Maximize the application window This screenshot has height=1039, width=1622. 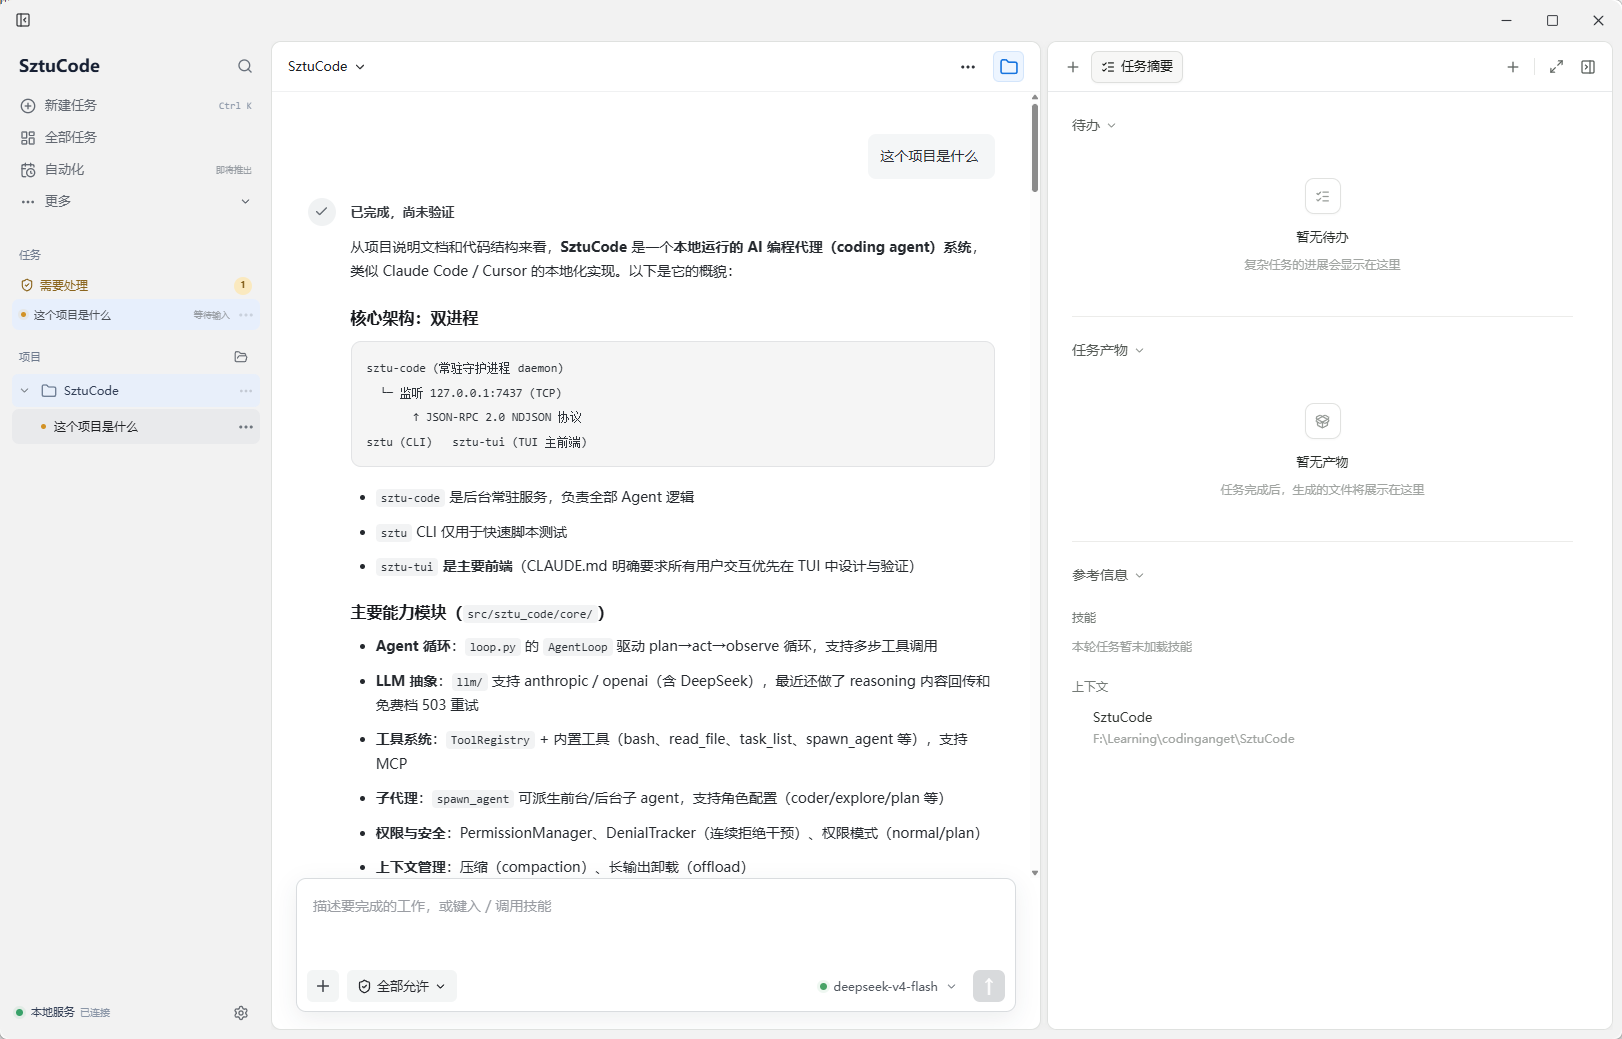[1552, 20]
